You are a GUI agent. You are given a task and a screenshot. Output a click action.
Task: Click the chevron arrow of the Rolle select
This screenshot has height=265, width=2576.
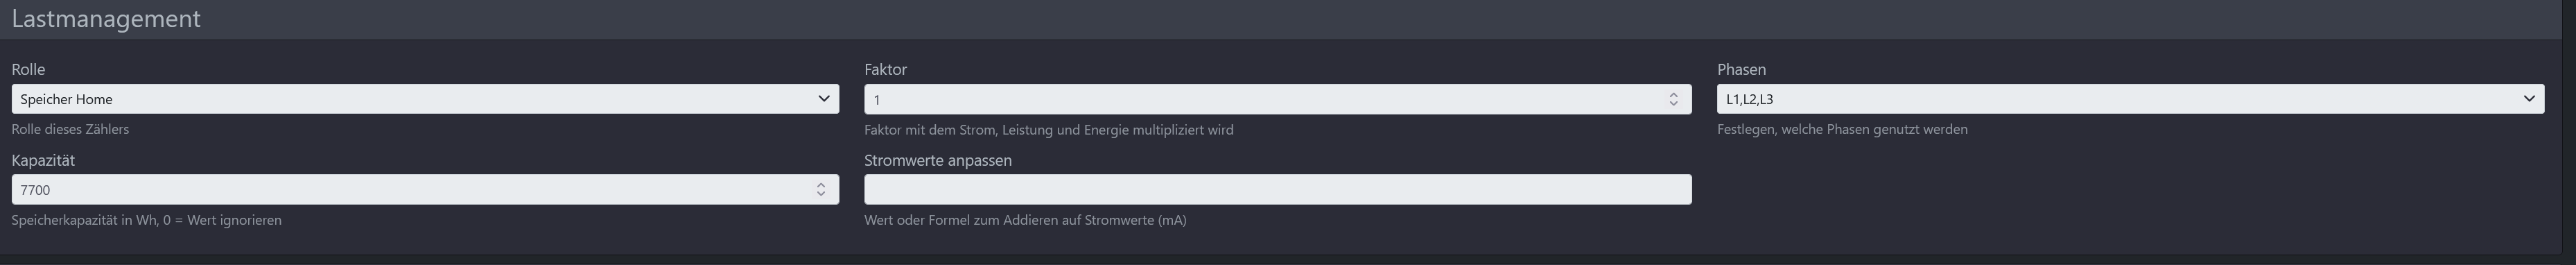point(823,99)
